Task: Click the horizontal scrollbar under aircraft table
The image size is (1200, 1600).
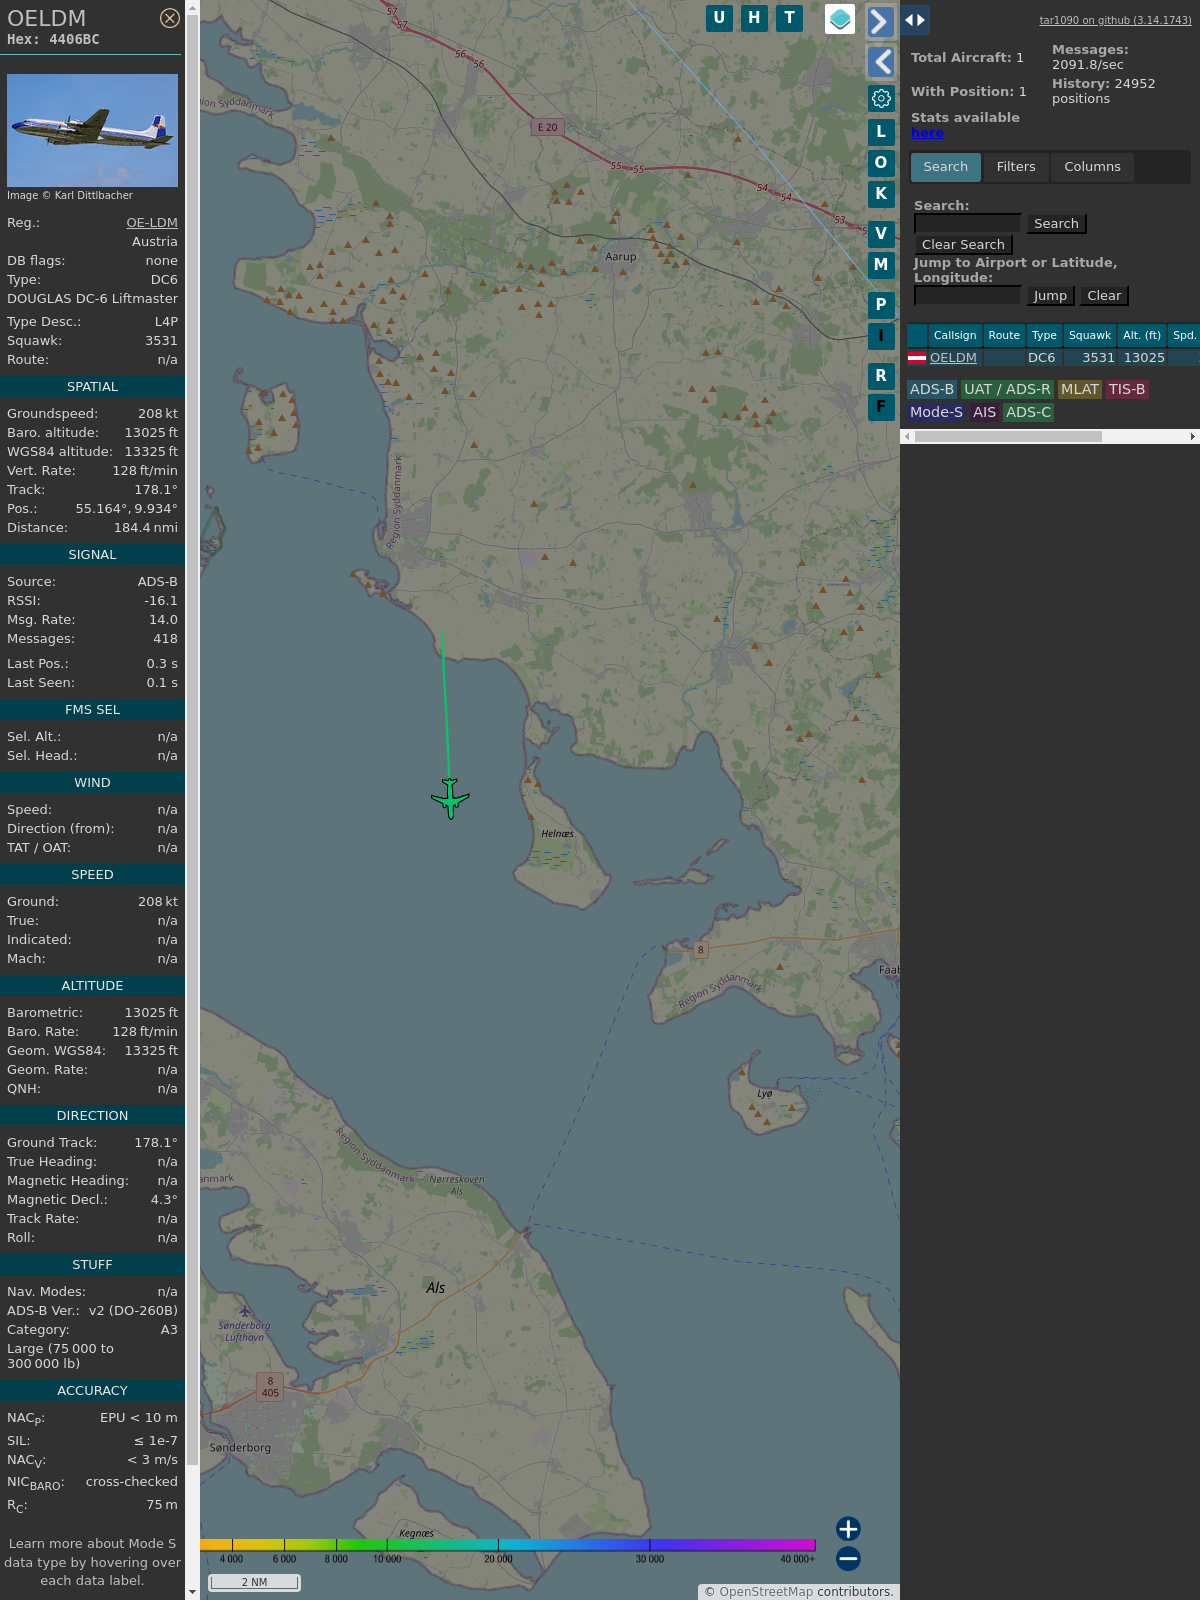Action: tap(1008, 436)
